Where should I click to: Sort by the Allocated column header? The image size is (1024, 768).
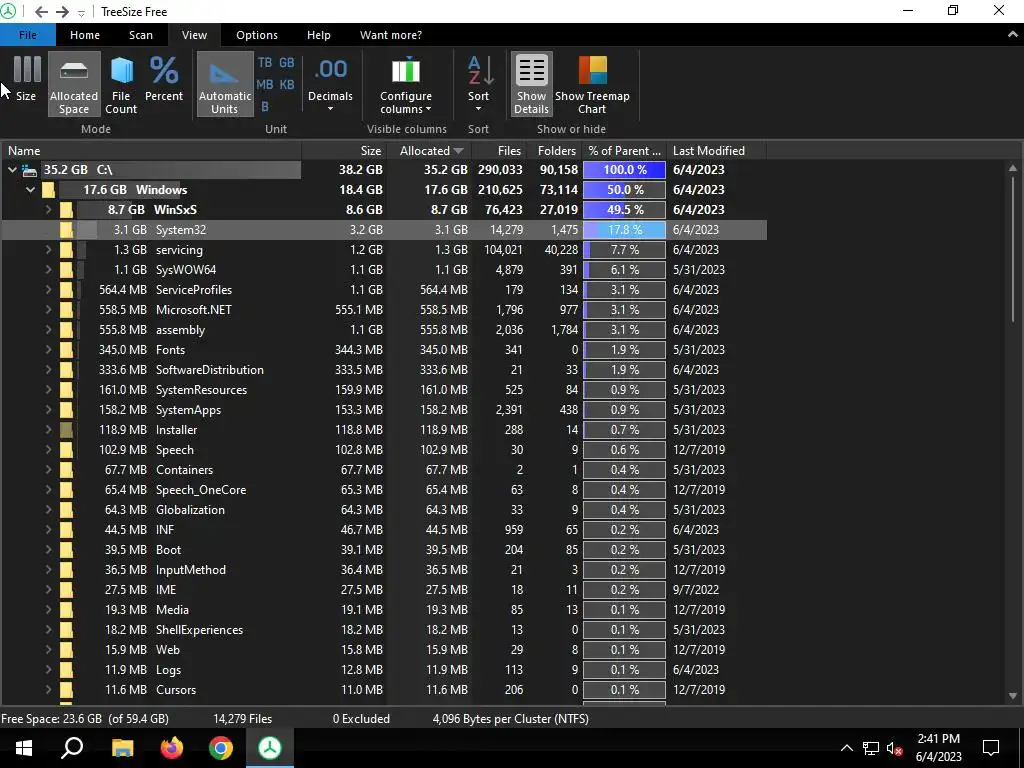(429, 151)
